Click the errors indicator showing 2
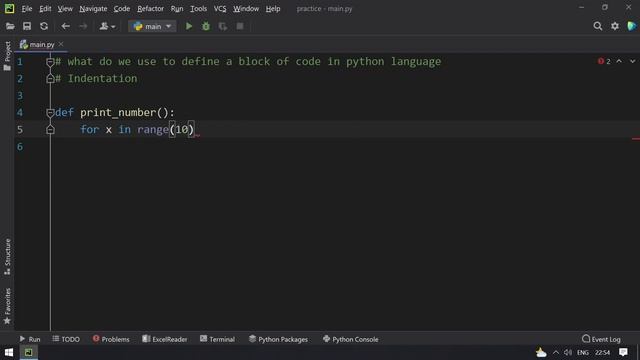640x360 pixels. coord(604,61)
